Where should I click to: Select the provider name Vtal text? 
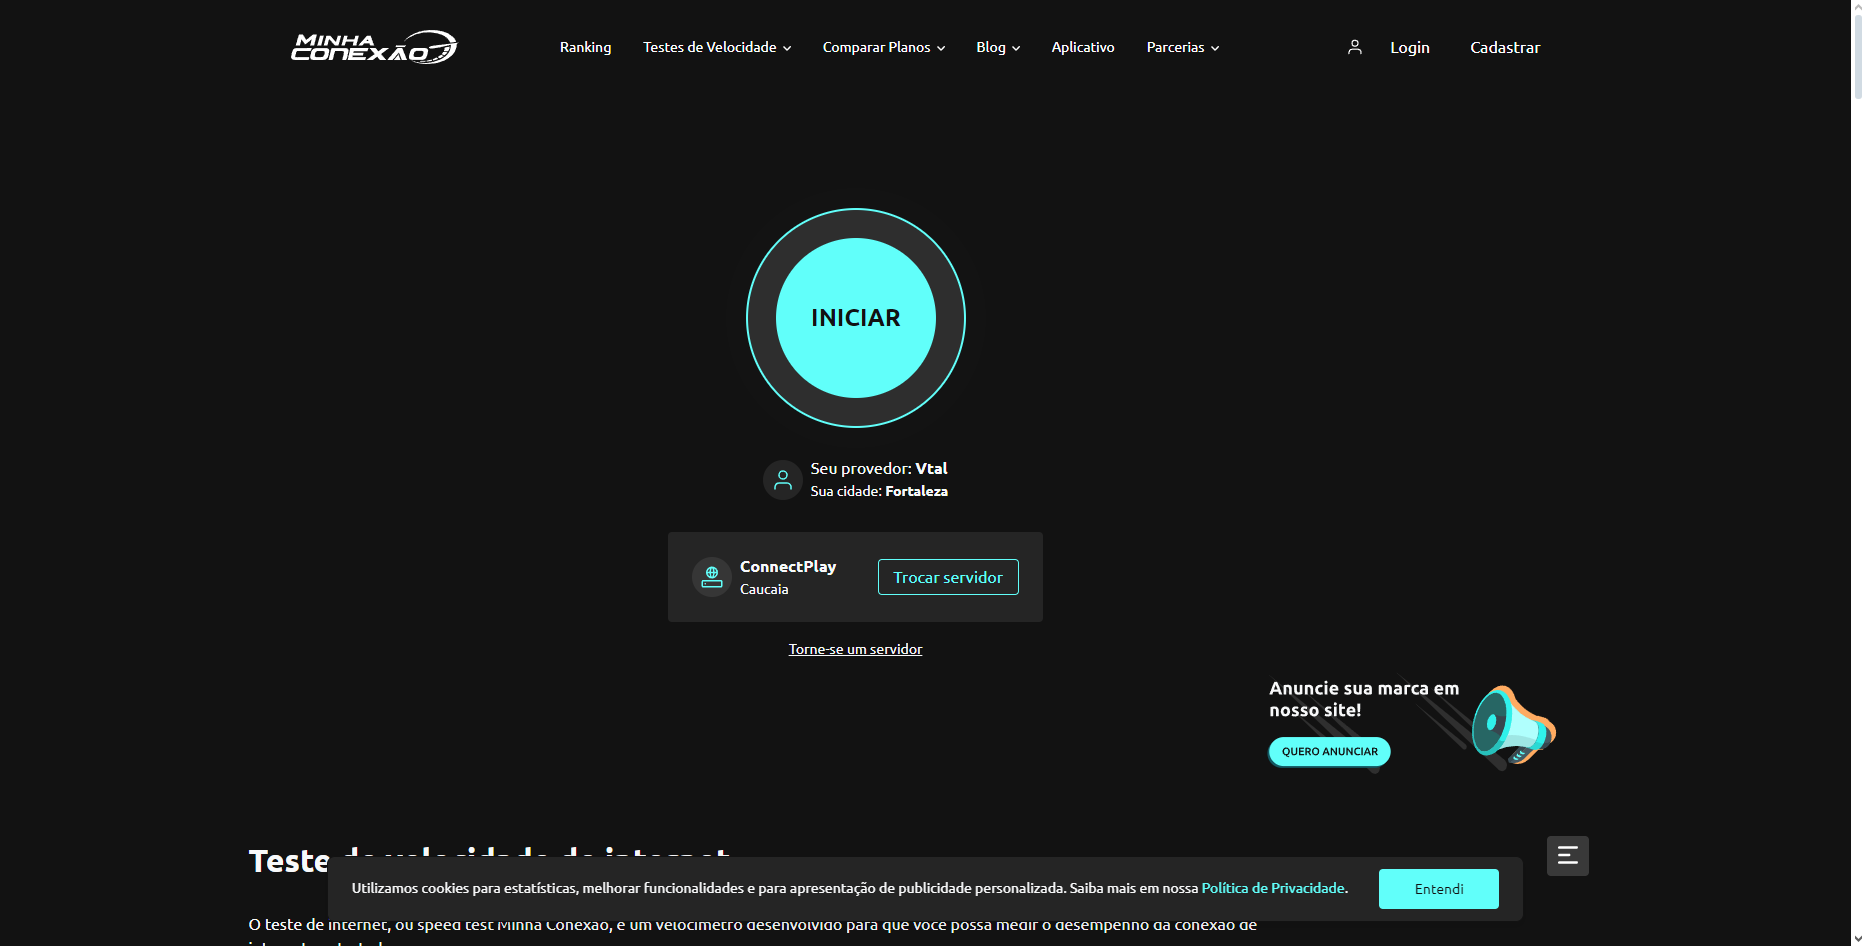(931, 468)
